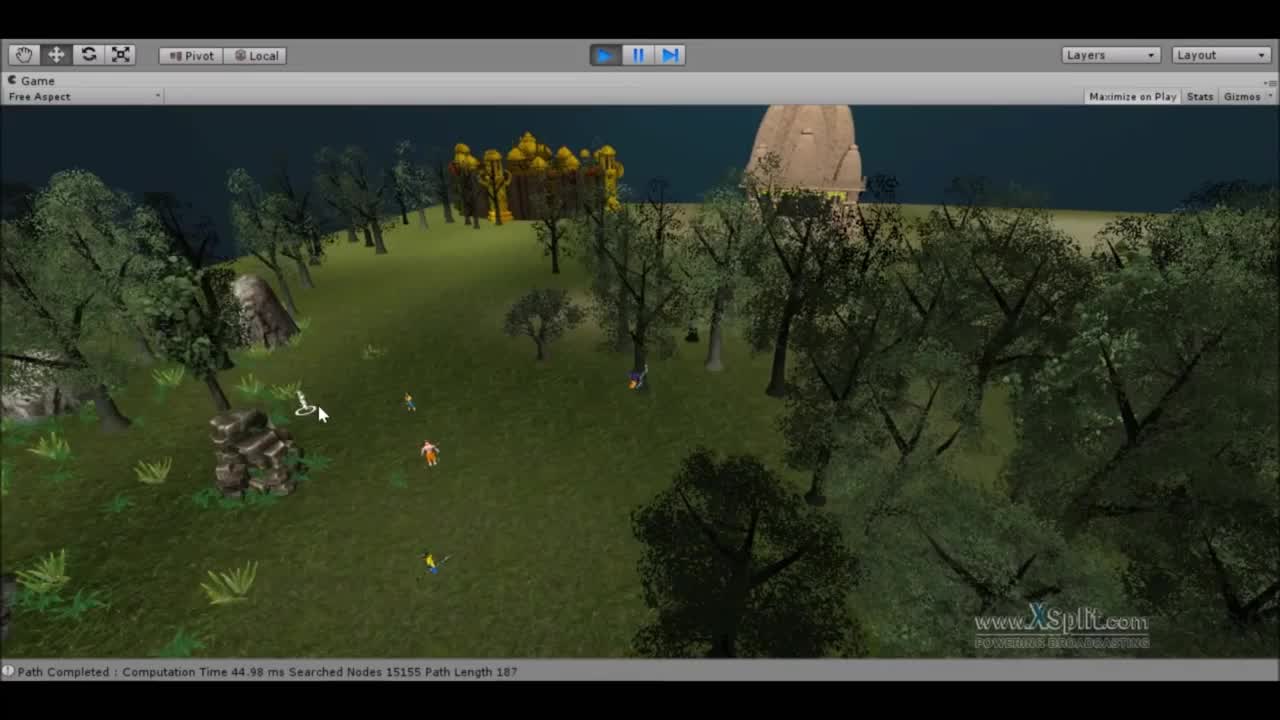Toggle Local to switch to Global coordinates
This screenshot has width=1280, height=720.
(x=255, y=55)
